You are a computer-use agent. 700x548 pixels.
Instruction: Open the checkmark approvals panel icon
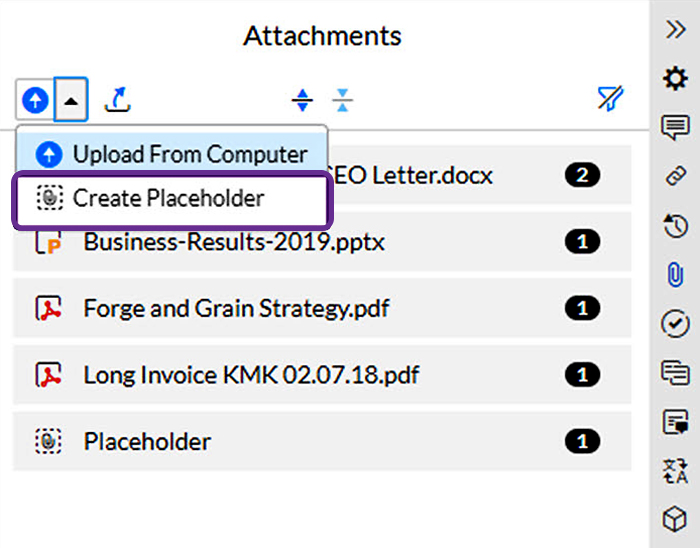676,323
